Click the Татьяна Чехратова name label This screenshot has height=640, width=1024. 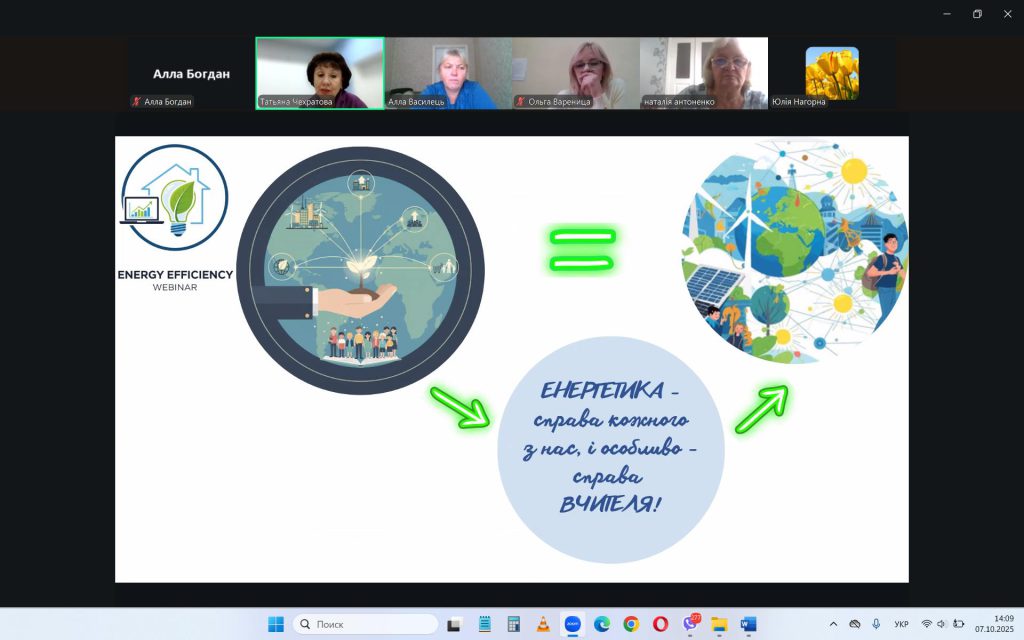(296, 102)
